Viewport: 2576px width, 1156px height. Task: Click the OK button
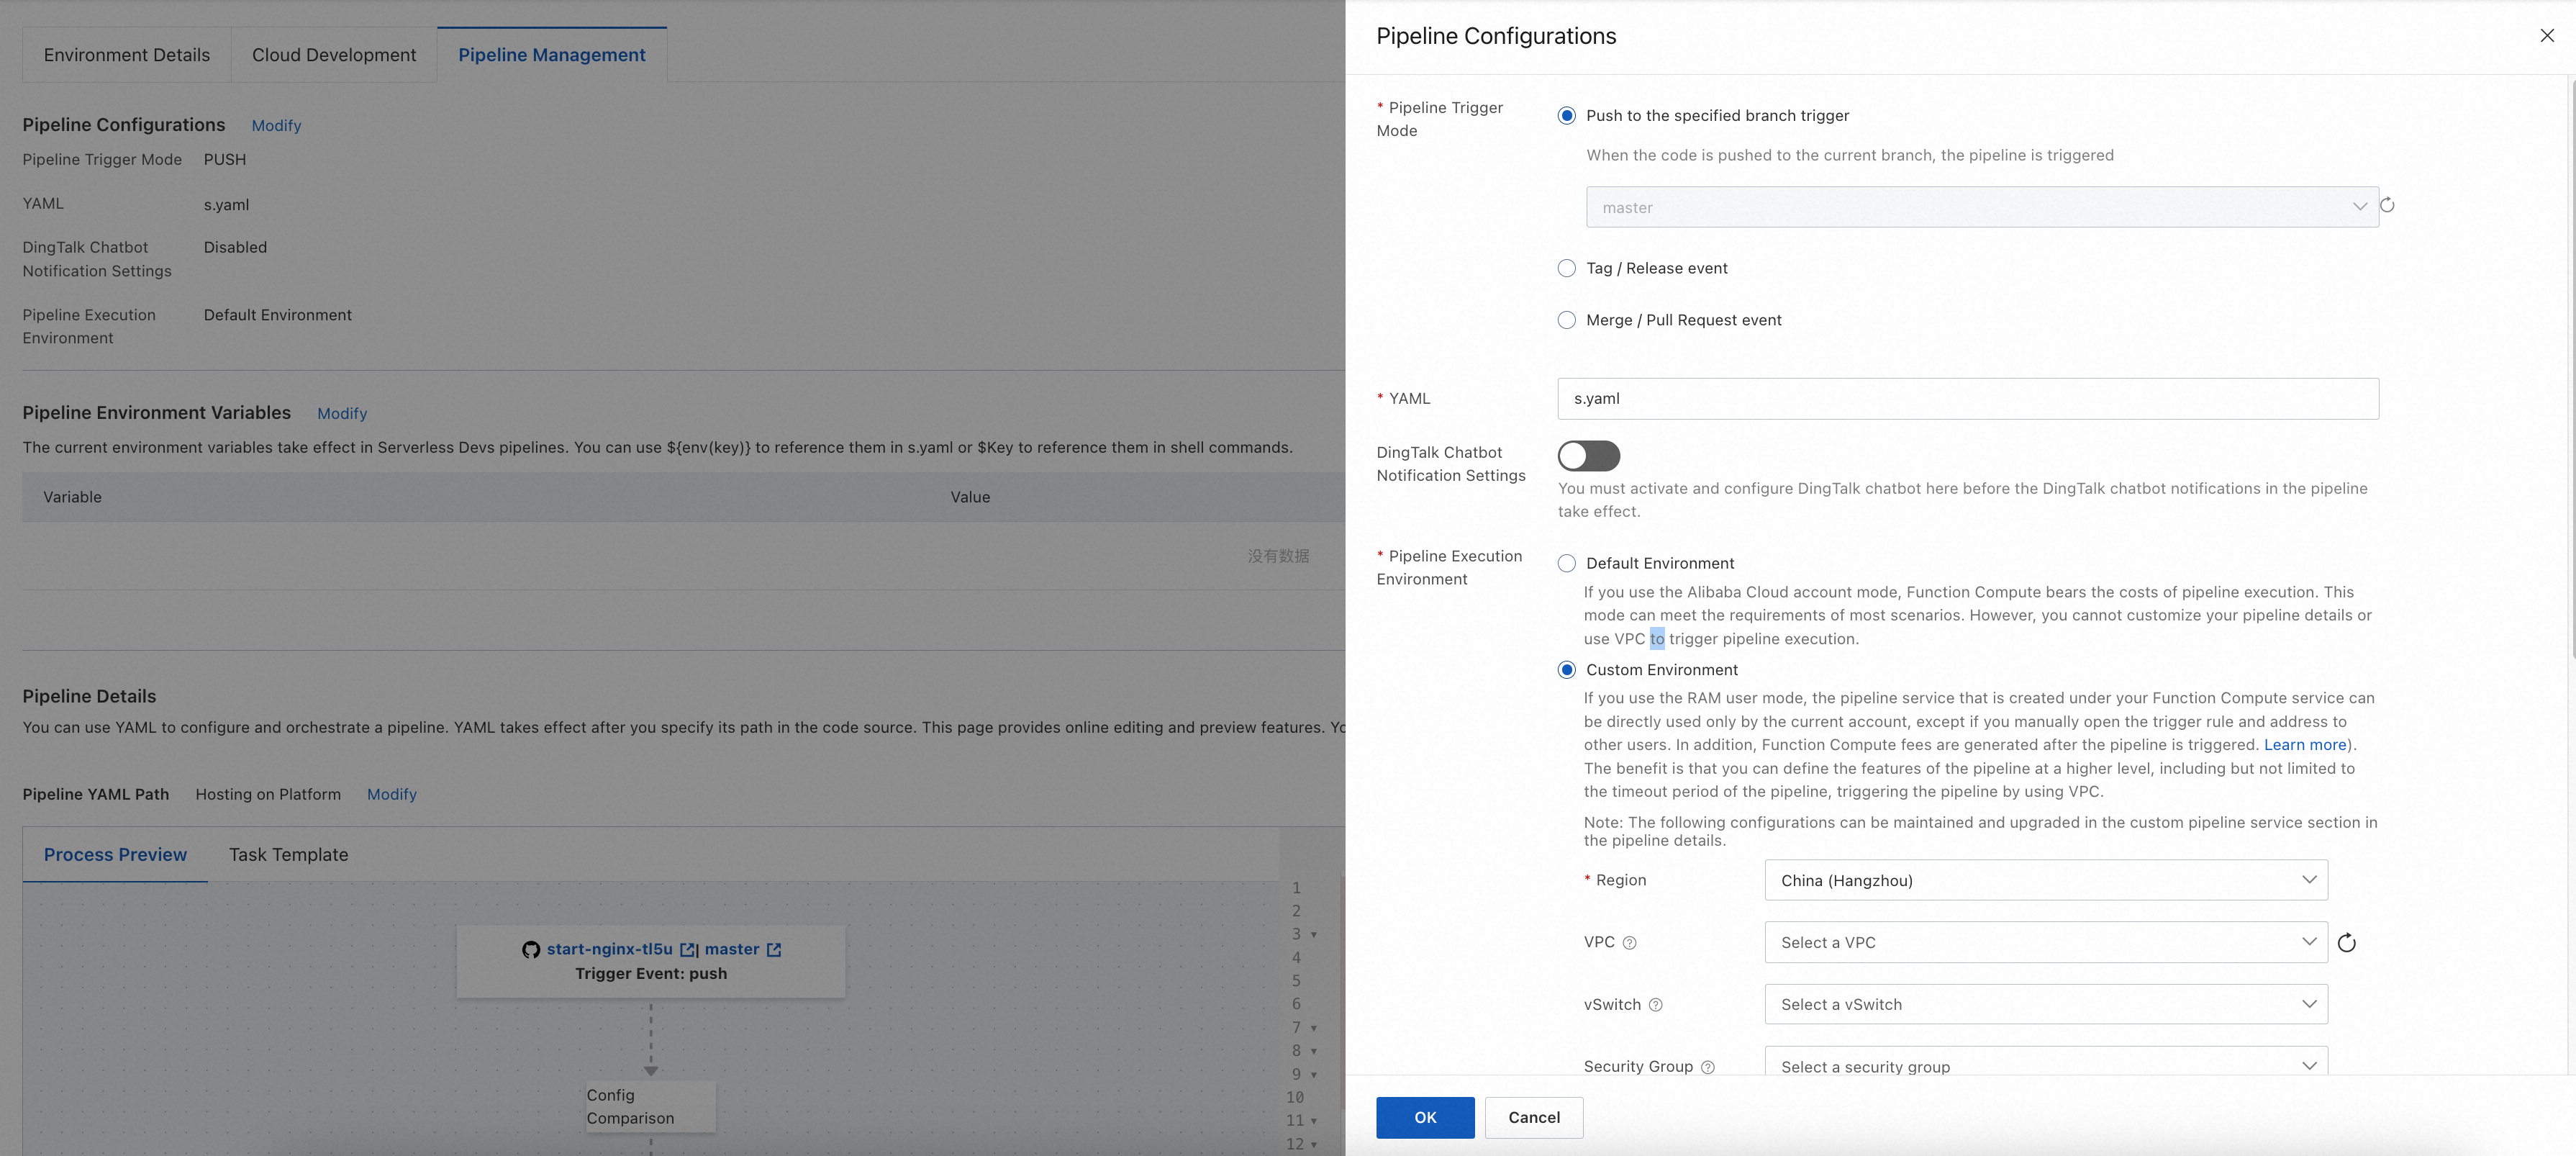1424,1117
